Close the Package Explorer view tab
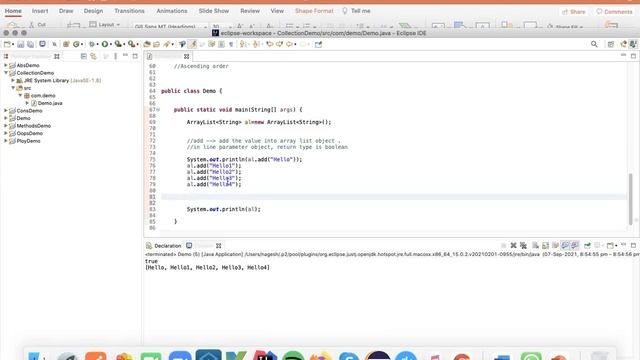Image resolution: width=640 pixels, height=360 pixels. pos(57,56)
